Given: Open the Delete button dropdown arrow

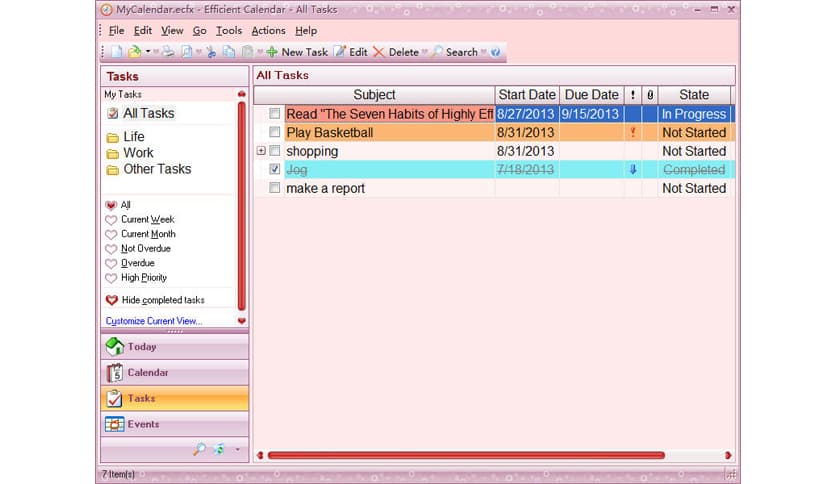Looking at the screenshot, I should pyautogui.click(x=425, y=52).
